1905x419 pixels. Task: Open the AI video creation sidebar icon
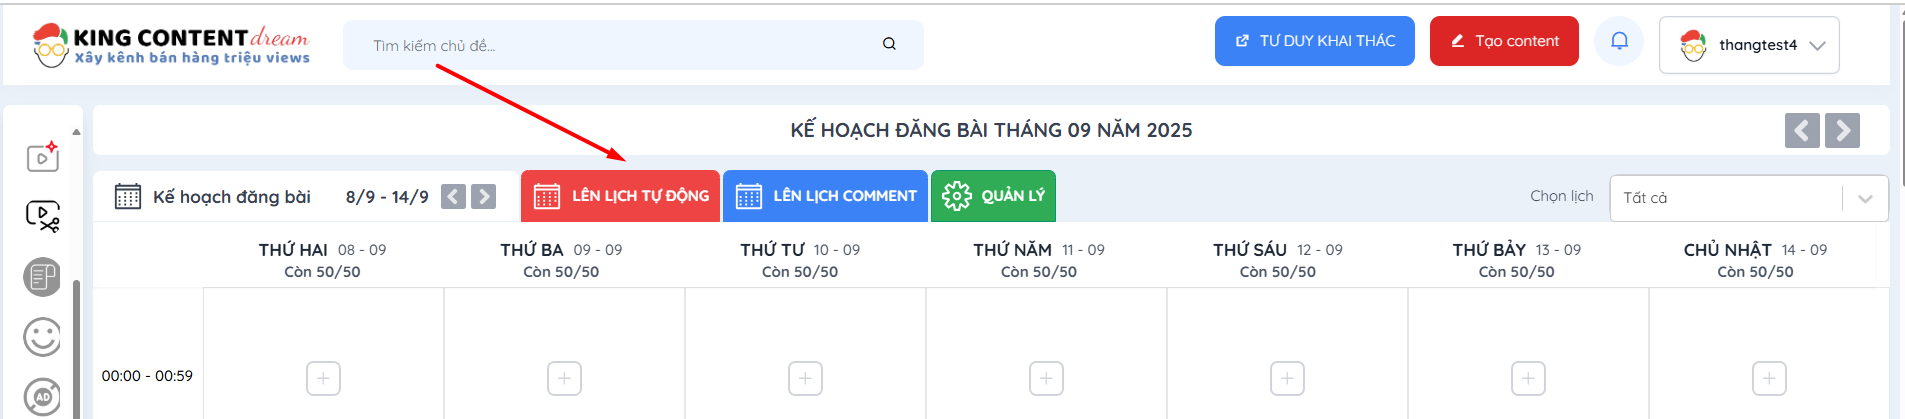coord(43,156)
